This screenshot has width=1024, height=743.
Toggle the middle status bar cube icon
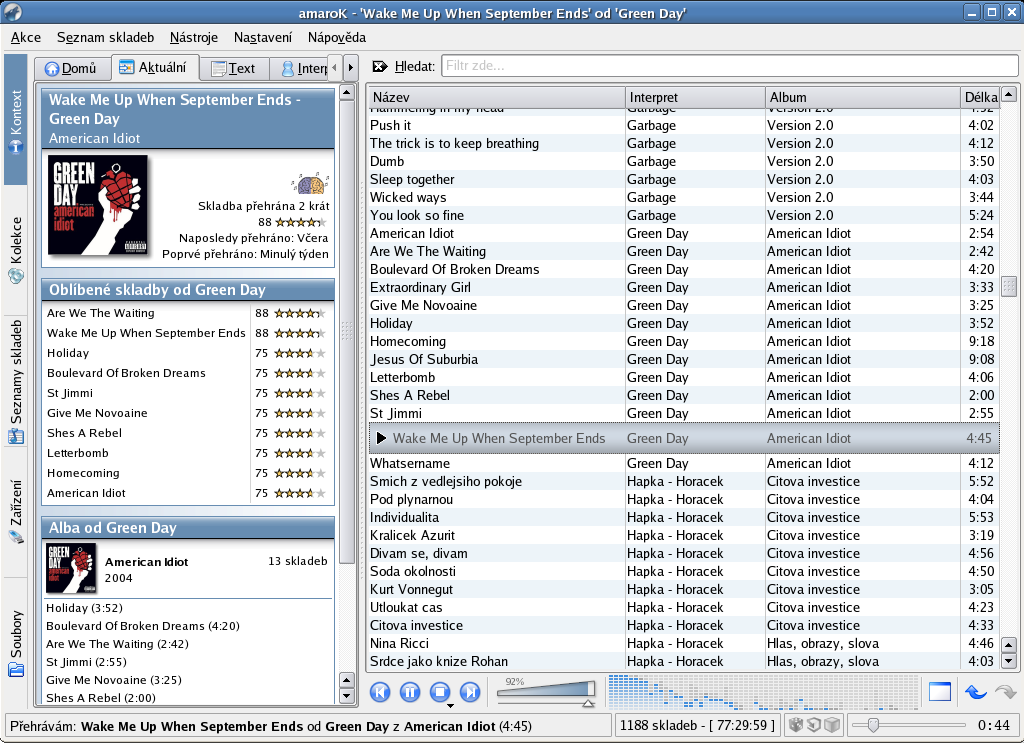click(813, 725)
